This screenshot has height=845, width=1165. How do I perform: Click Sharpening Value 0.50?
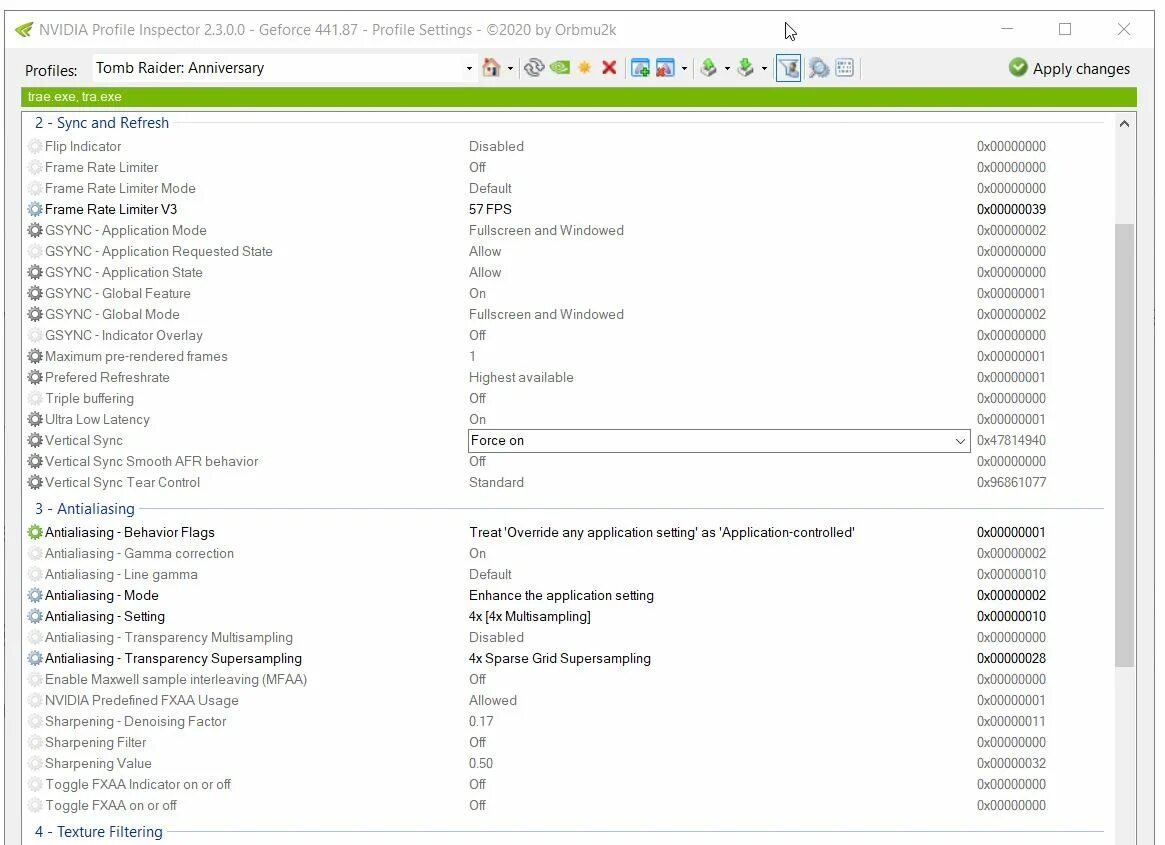pos(481,763)
